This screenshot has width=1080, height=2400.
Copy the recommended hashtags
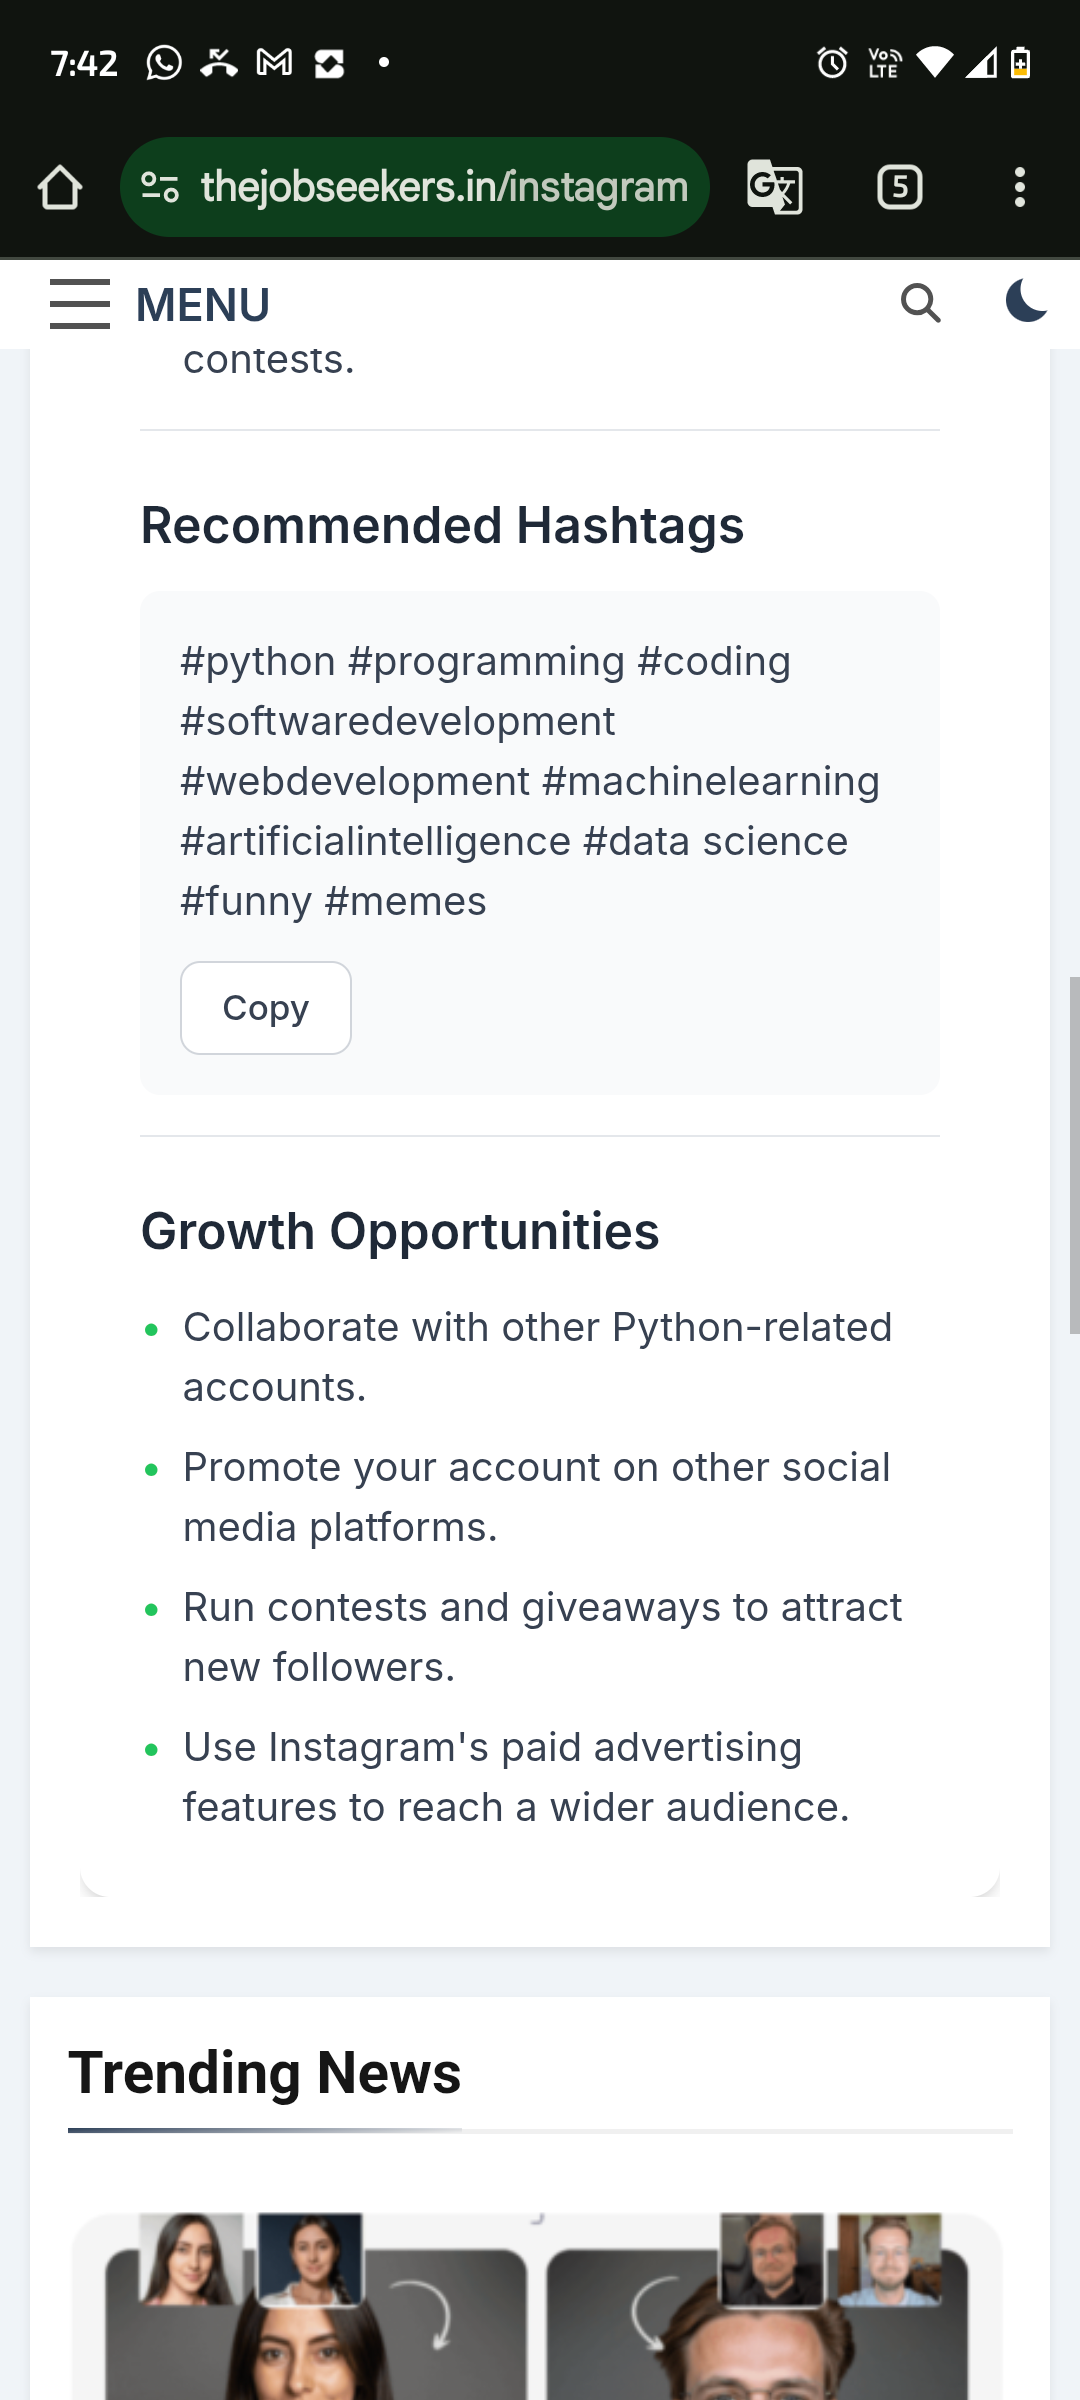pyautogui.click(x=265, y=1008)
